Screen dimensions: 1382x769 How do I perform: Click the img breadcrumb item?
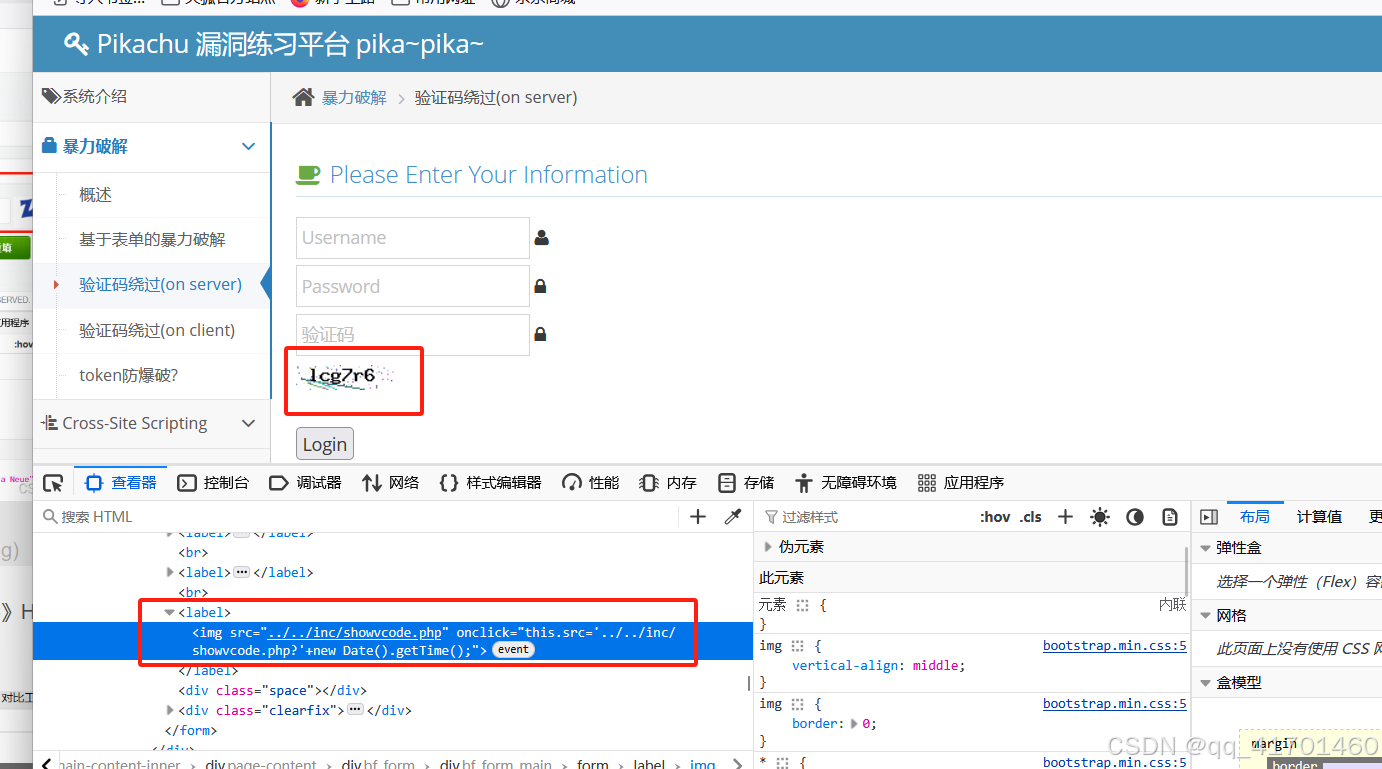click(x=702, y=763)
